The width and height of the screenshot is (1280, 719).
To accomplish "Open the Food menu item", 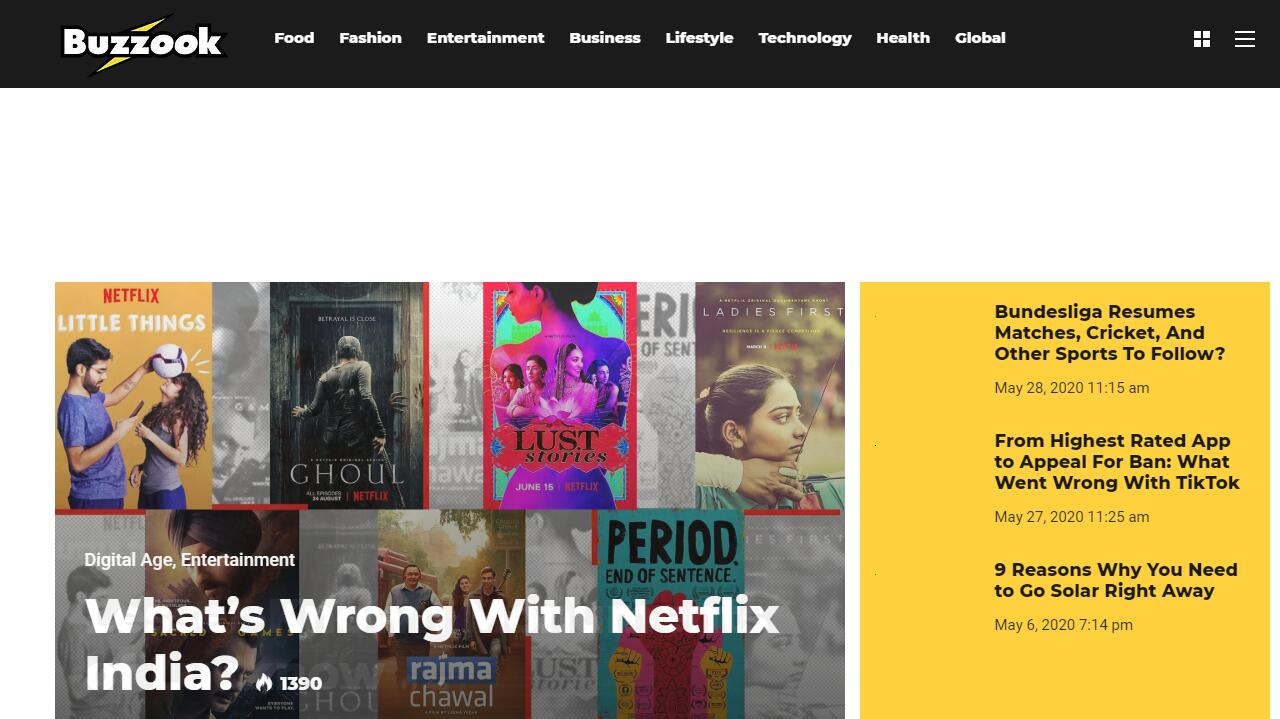I will pos(294,38).
